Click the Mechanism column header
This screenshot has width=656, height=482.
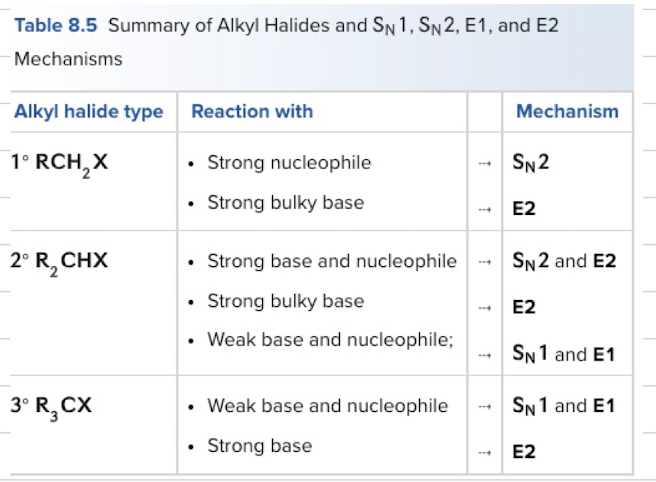click(567, 111)
